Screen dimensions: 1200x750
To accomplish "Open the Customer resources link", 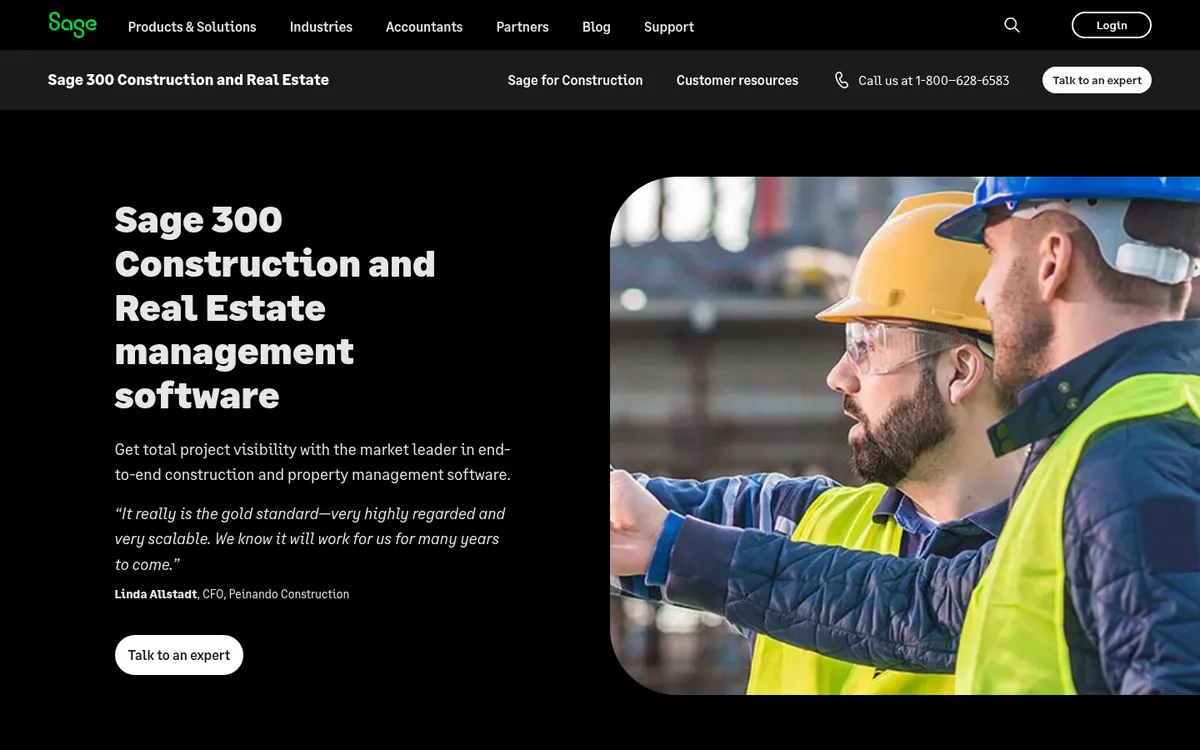I will point(737,80).
